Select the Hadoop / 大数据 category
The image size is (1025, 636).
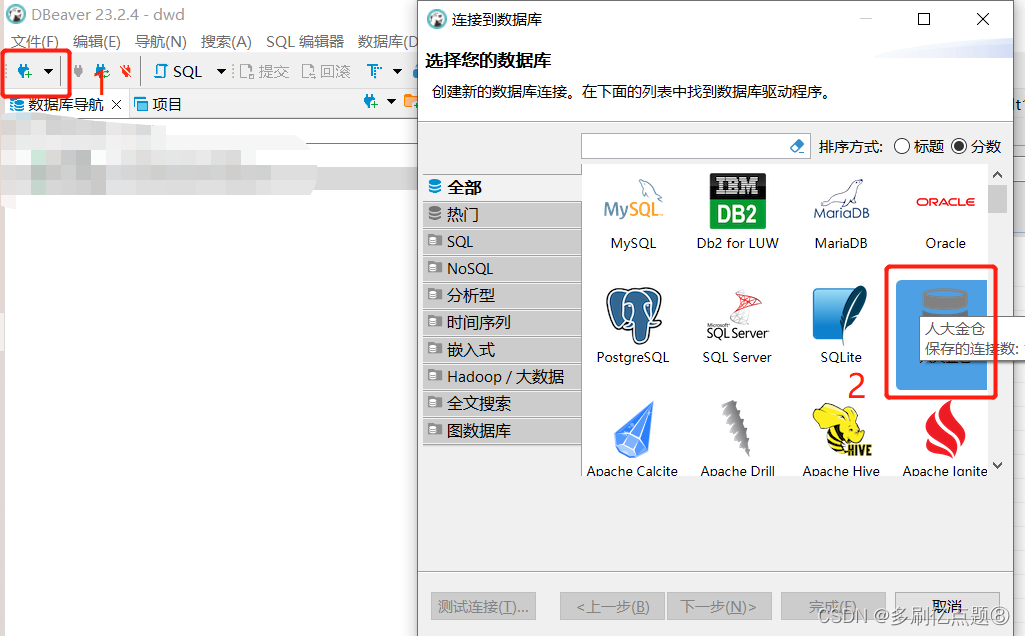pyautogui.click(x=502, y=377)
